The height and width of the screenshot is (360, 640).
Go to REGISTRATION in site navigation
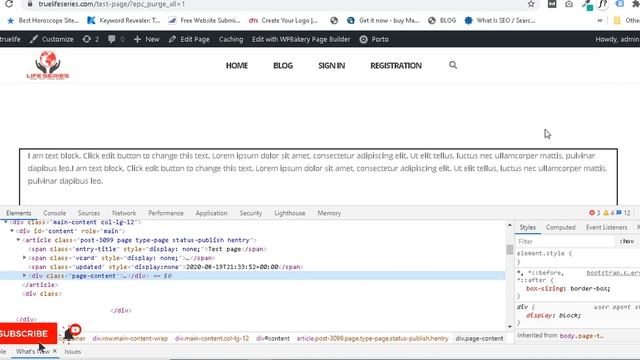coord(396,65)
